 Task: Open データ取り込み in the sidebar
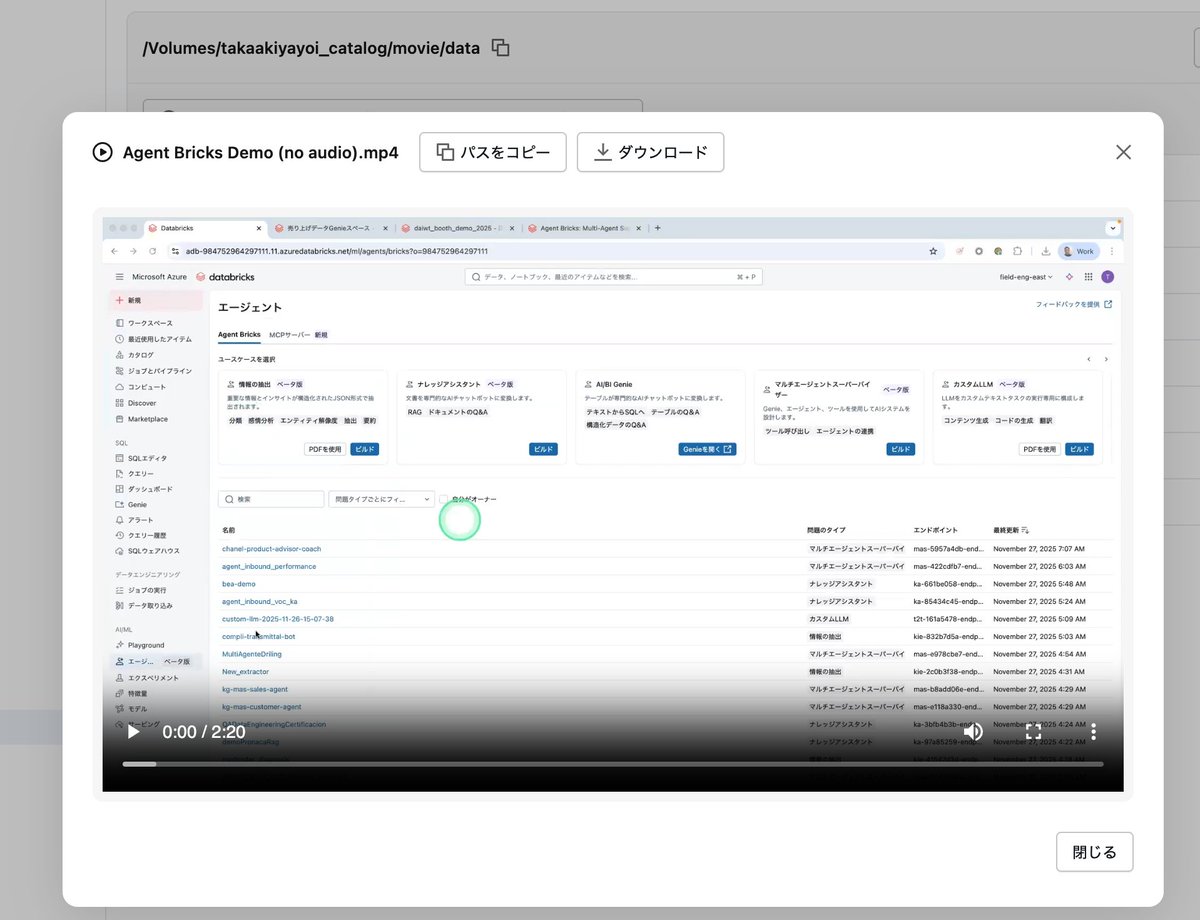[144, 606]
